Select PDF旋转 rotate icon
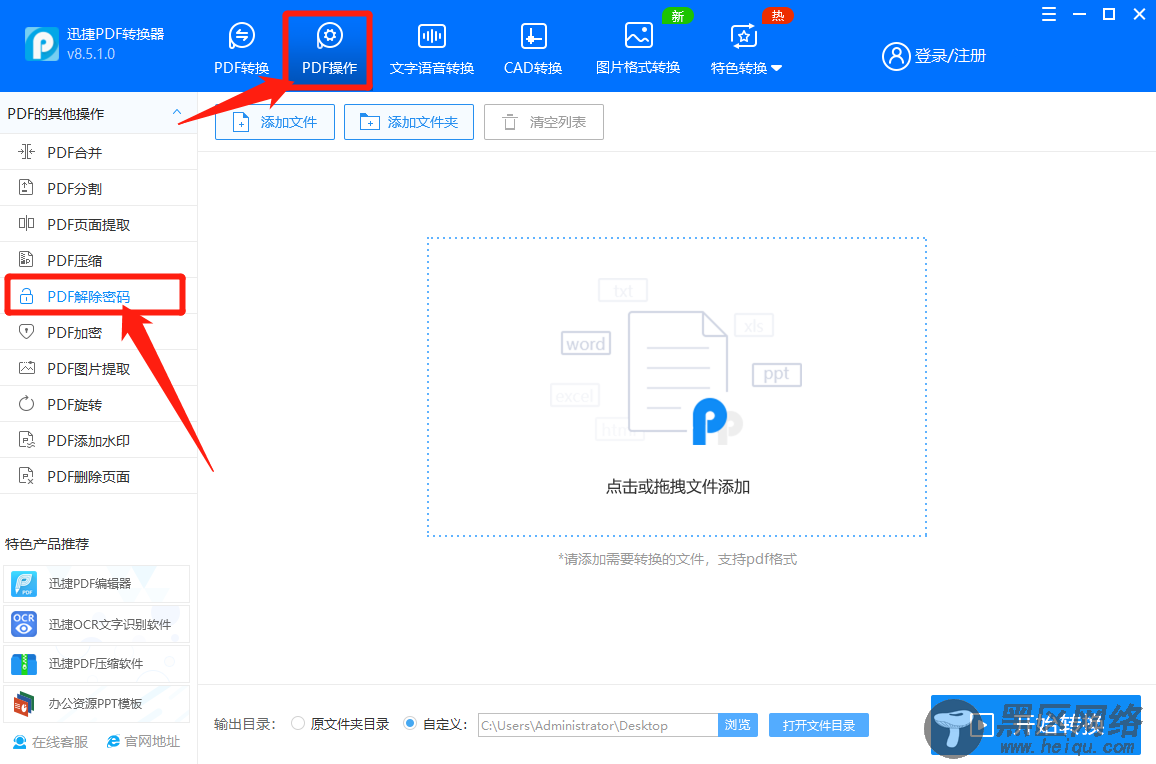The image size is (1156, 764). pyautogui.click(x=27, y=404)
